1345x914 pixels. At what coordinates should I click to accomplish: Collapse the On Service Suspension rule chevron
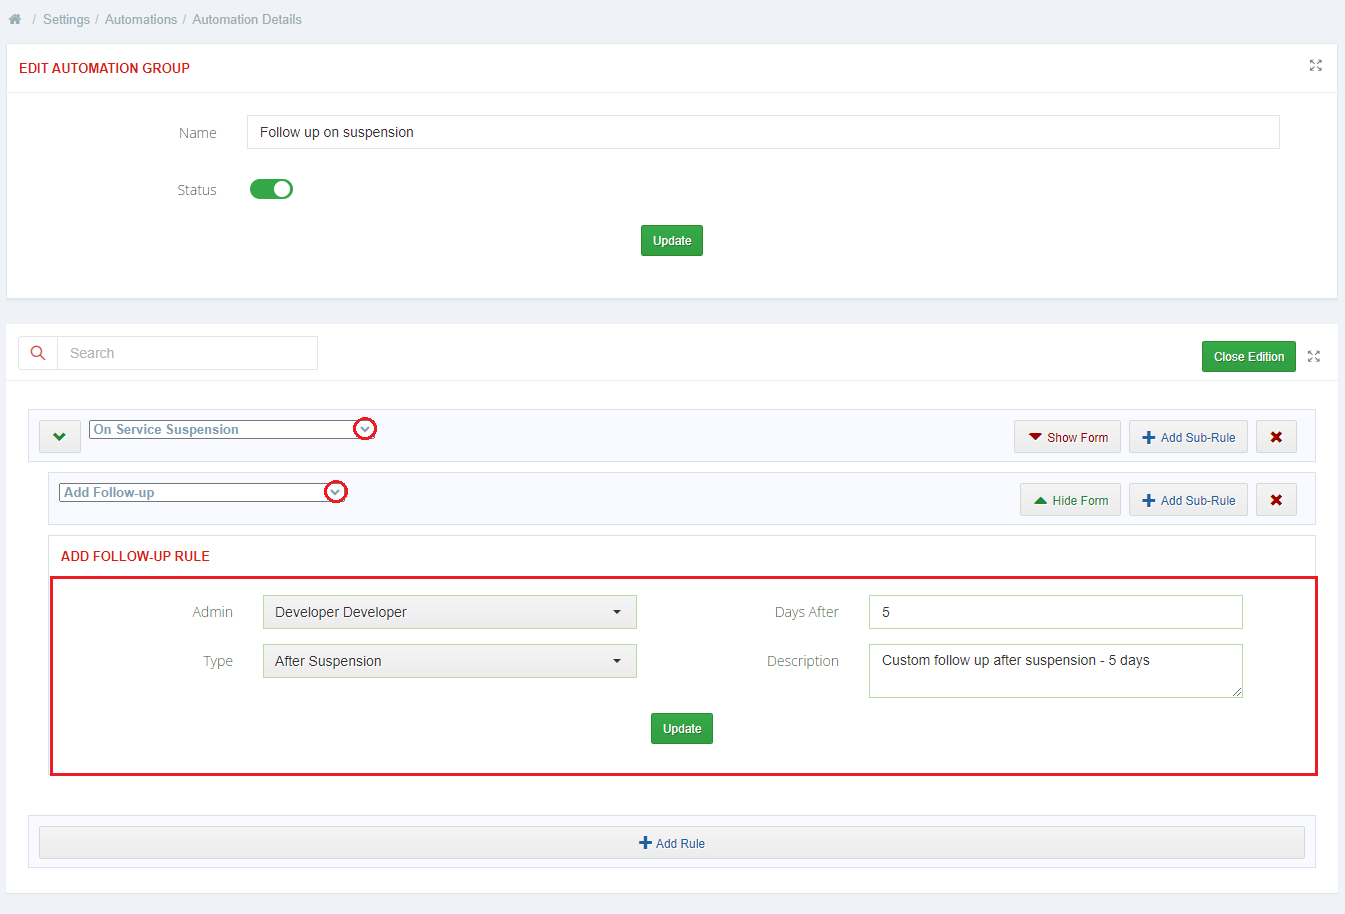(60, 437)
